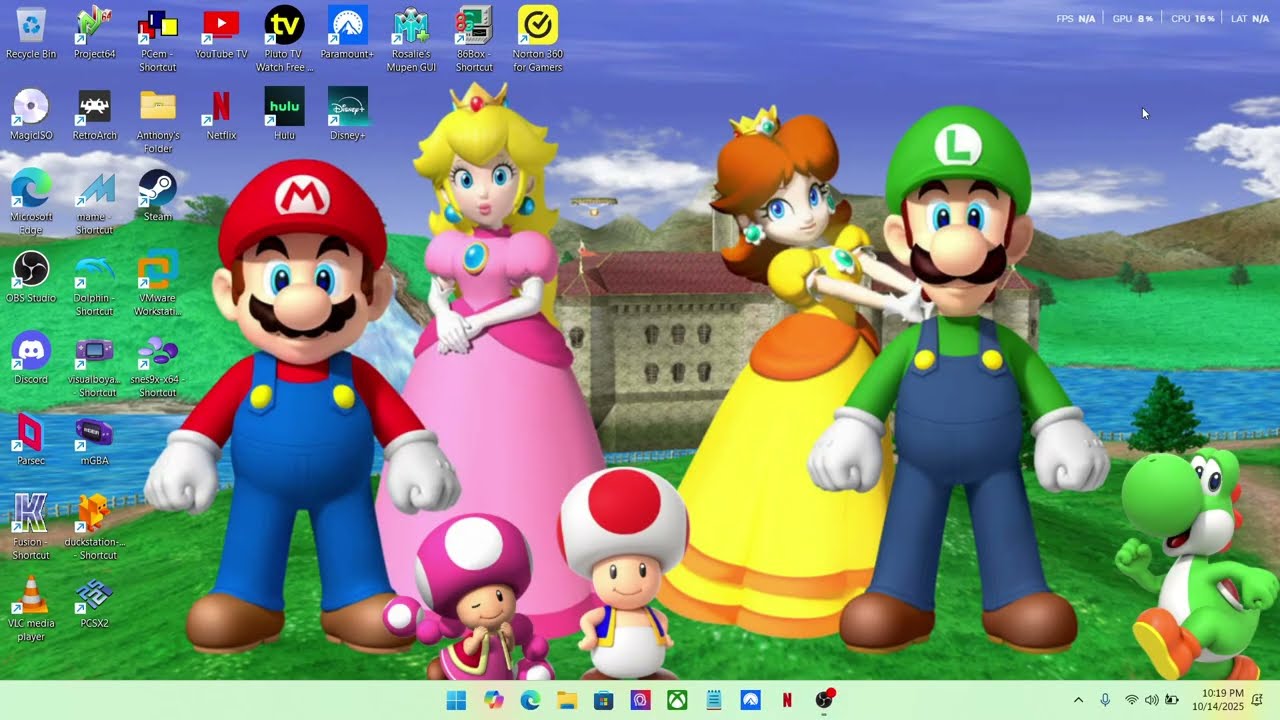Select the VMware Workstation desktop icon

157,284
